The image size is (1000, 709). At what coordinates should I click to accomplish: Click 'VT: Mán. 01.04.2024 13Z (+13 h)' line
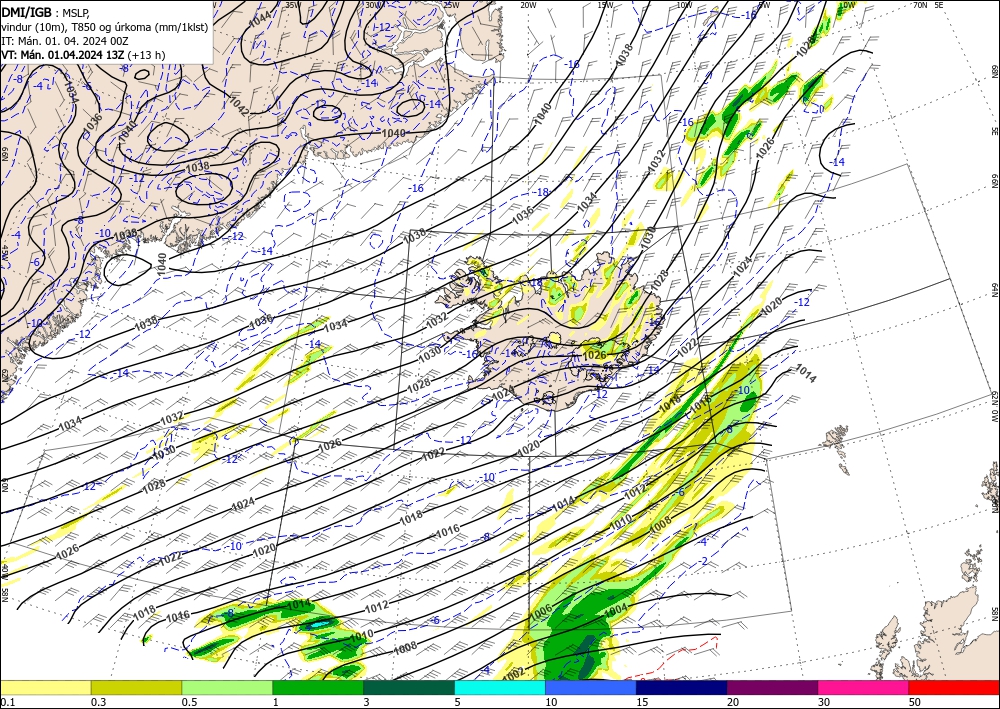click(83, 55)
